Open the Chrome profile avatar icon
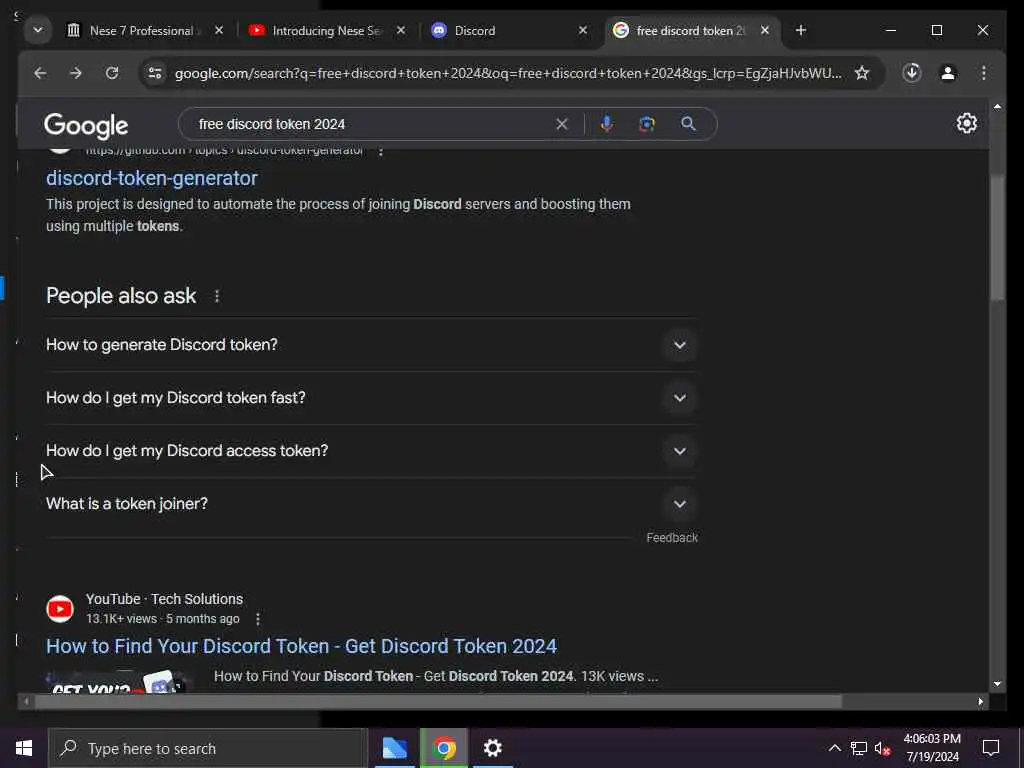Image resolution: width=1024 pixels, height=768 pixels. tap(948, 73)
